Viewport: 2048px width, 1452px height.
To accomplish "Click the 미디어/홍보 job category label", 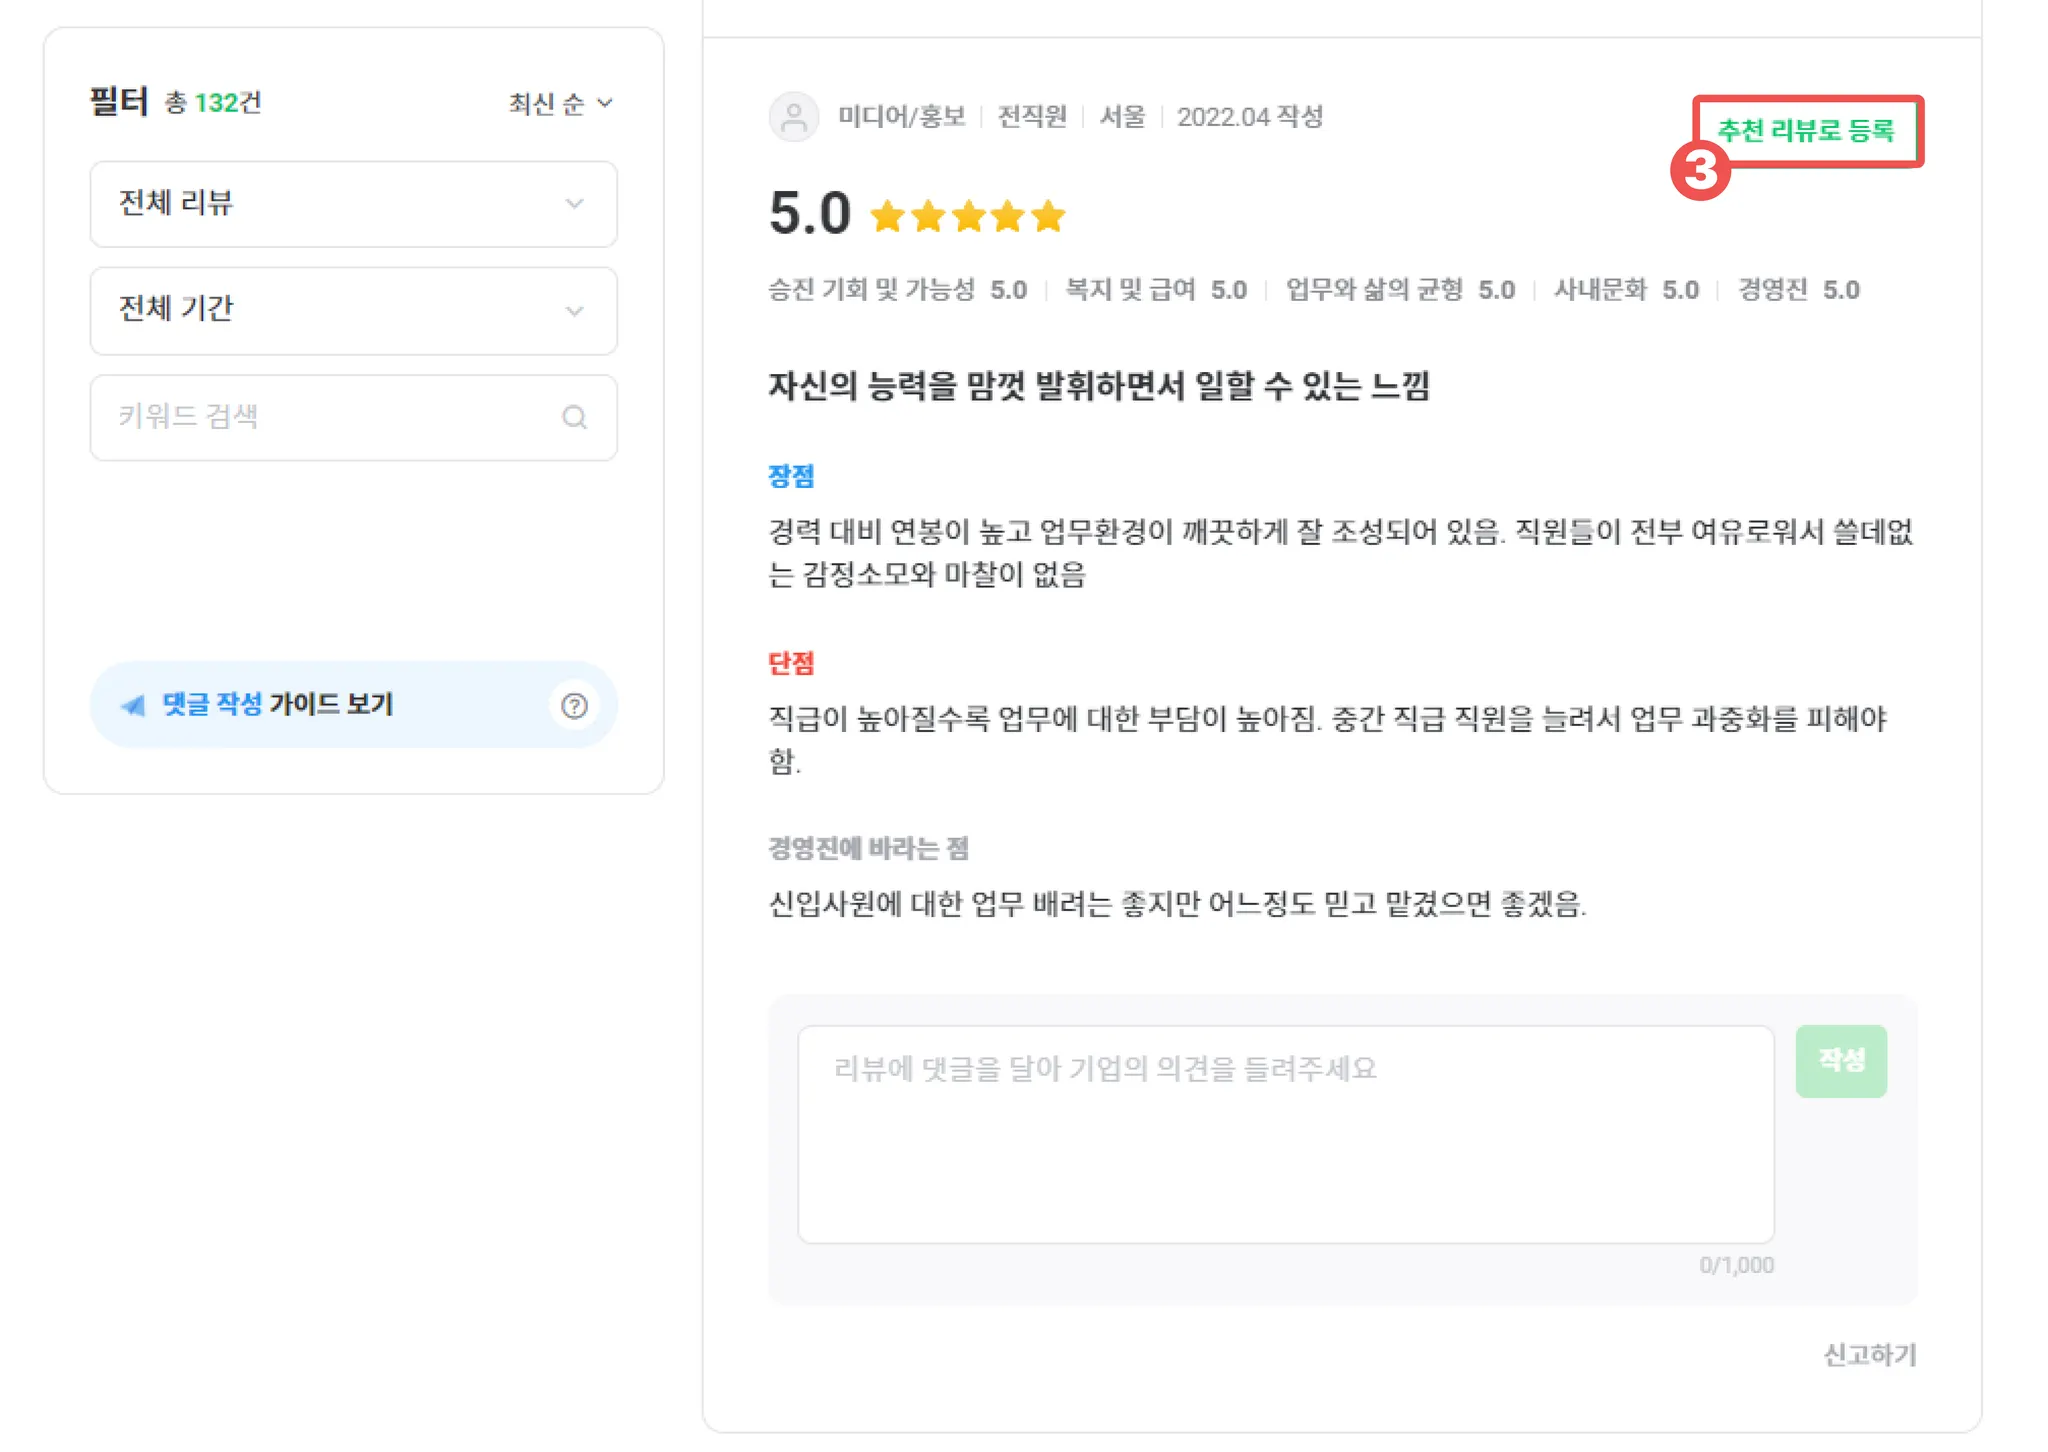I will coord(901,117).
